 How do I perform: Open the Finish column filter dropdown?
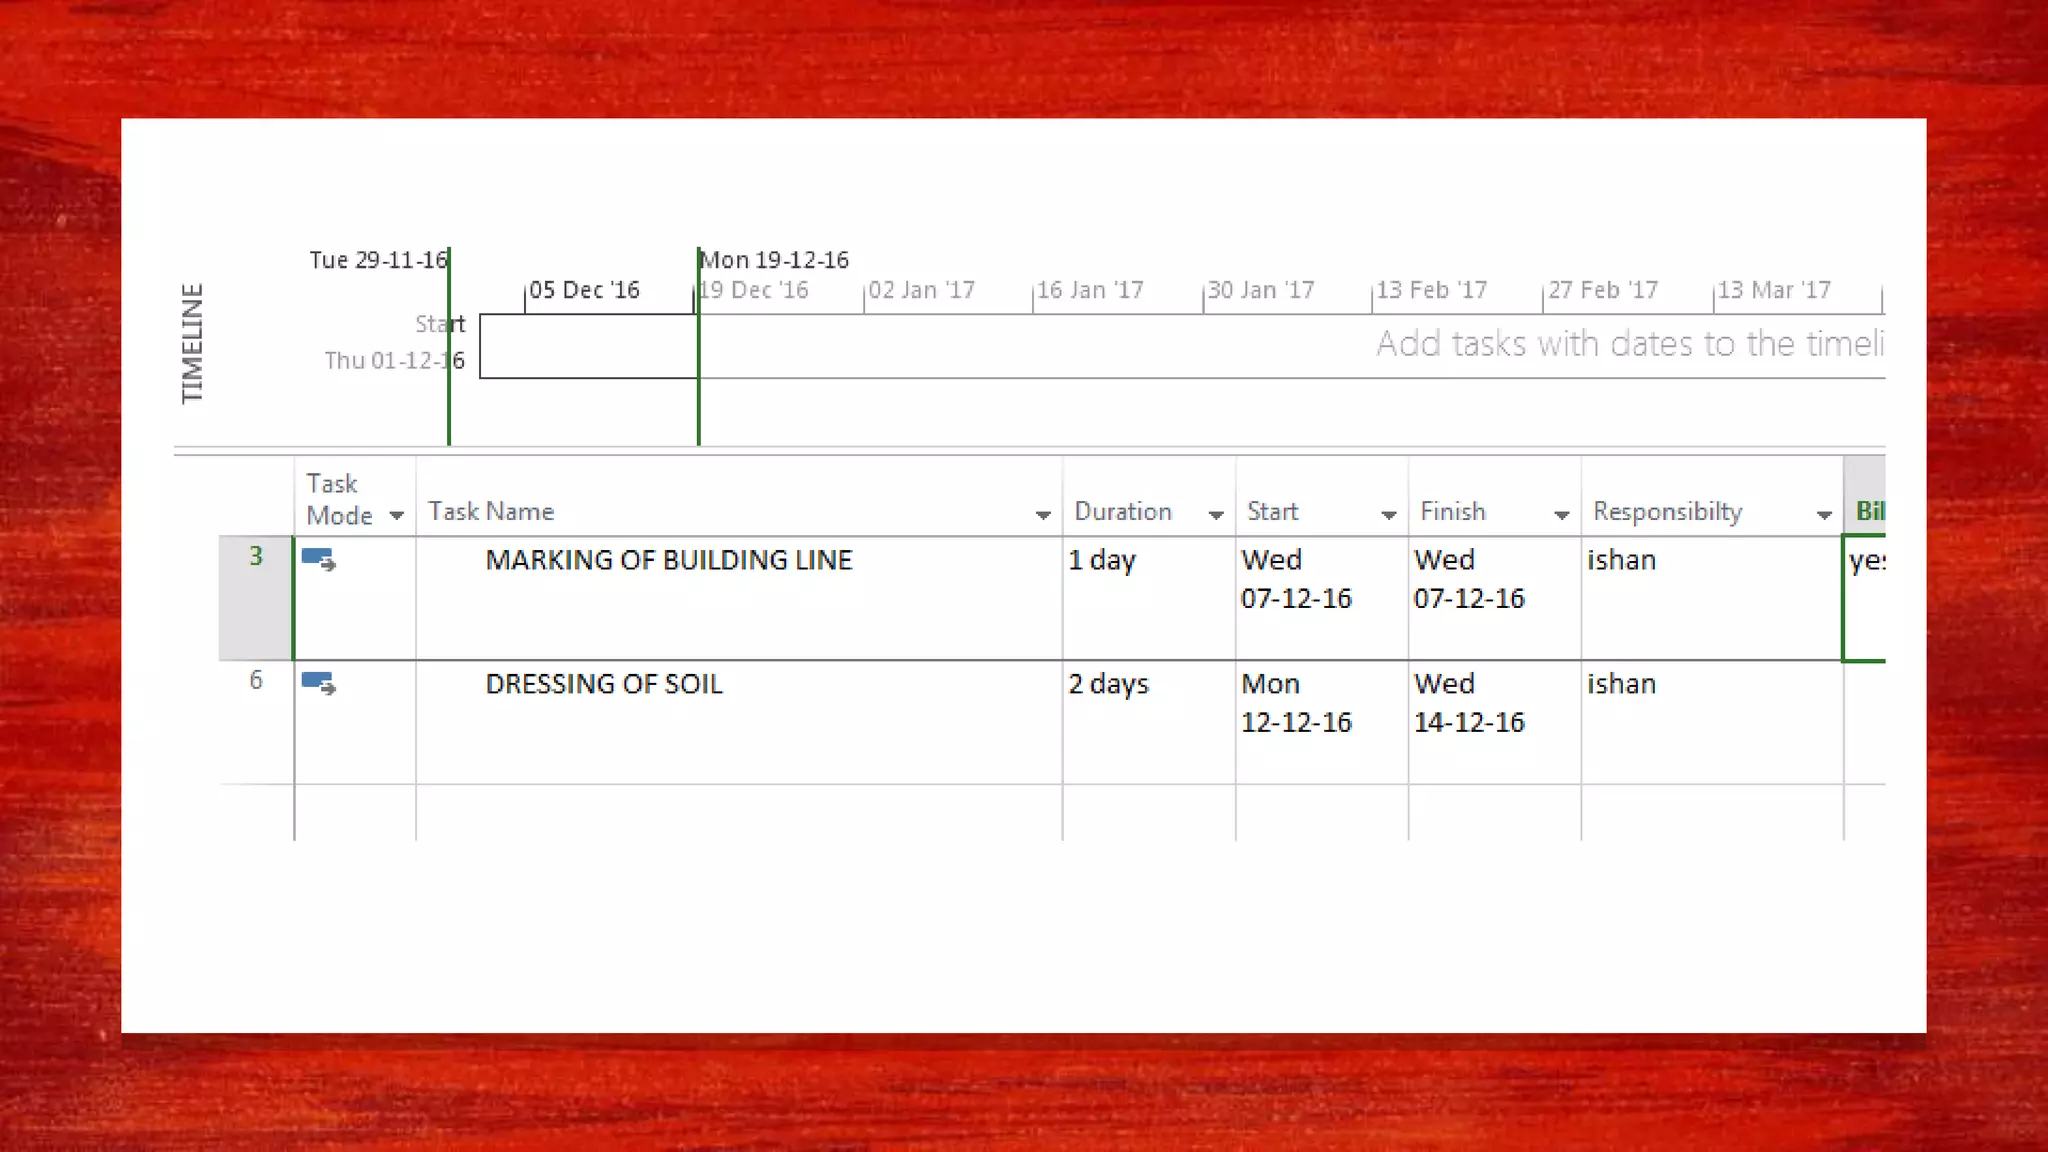1562,515
